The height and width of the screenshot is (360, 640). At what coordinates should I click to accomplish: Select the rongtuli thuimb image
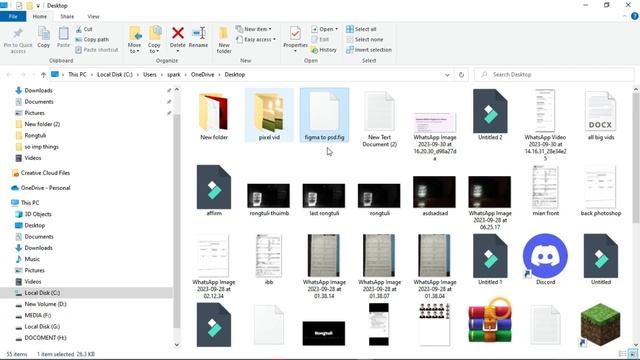pos(269,199)
